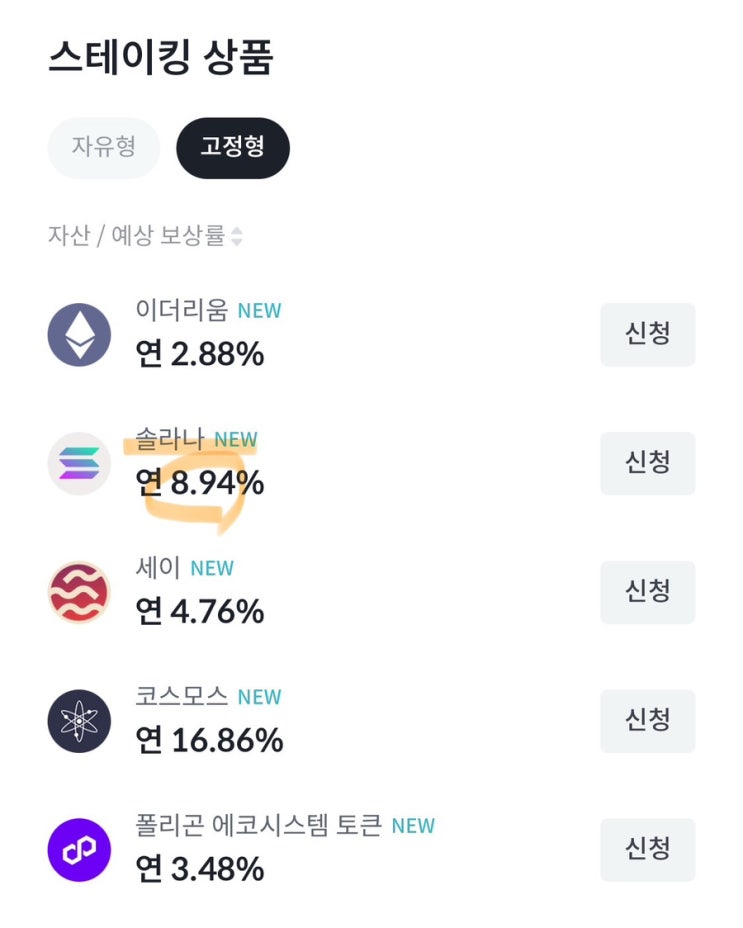Click the Polygon Ecosystem Token icon

79,850
